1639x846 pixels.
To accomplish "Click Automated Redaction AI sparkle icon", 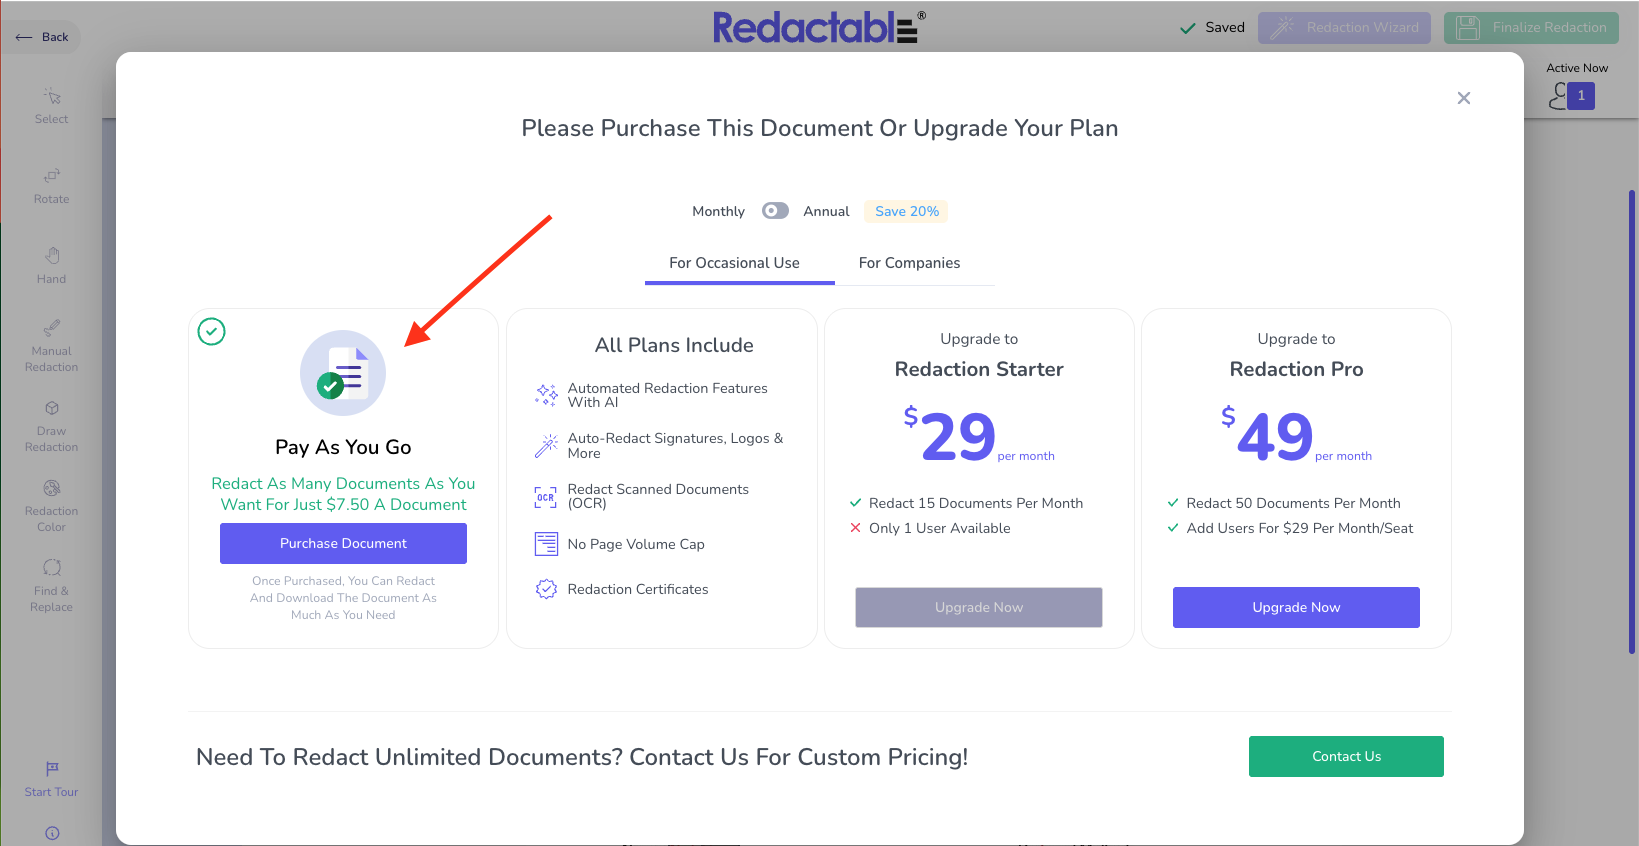I will tap(546, 395).
